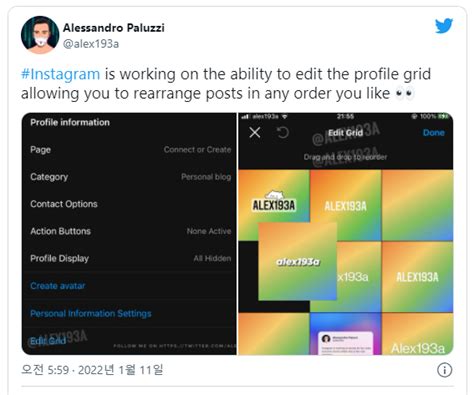Open the @alex193a handle

91,44
